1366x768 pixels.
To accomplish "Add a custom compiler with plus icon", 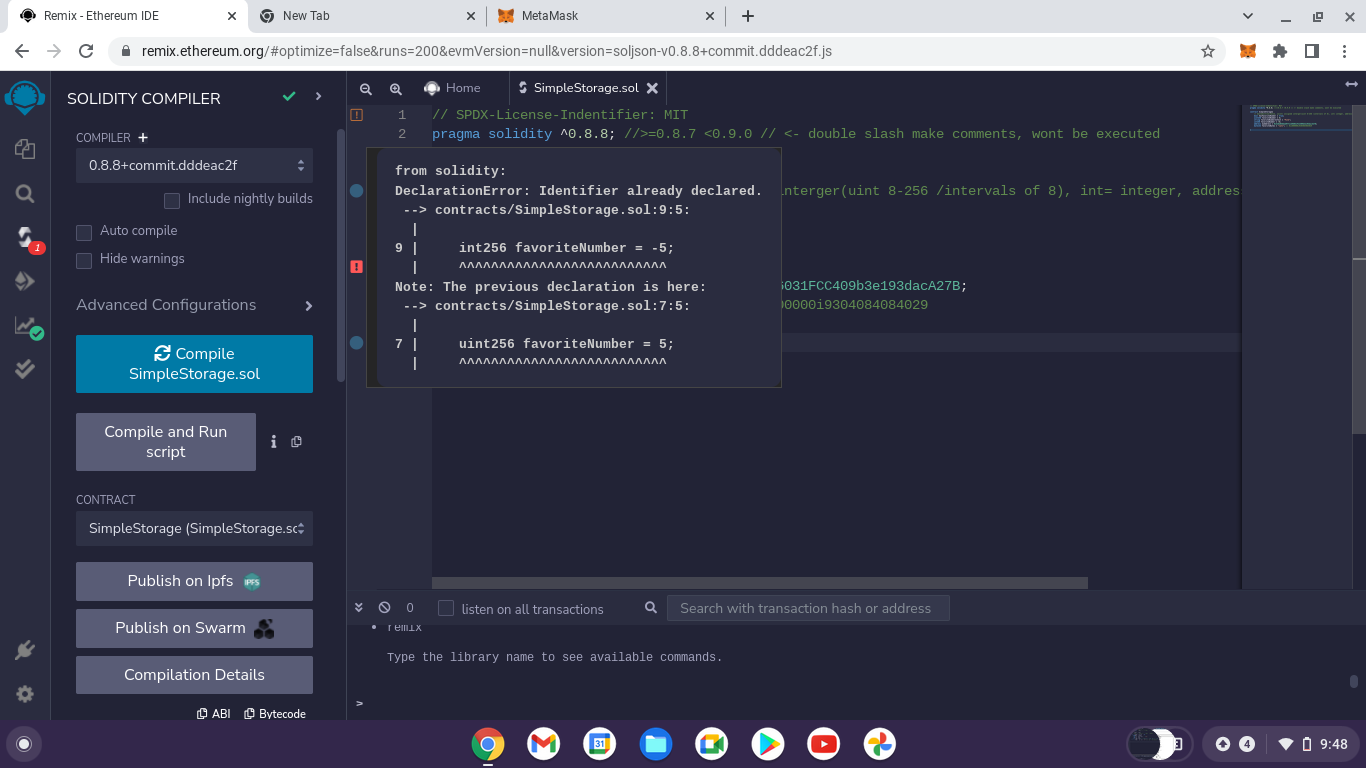I will point(143,138).
